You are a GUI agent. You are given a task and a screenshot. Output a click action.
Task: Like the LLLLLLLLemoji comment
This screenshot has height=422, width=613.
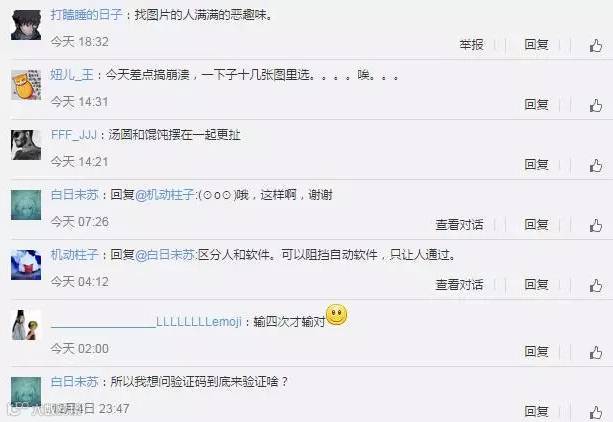point(596,352)
